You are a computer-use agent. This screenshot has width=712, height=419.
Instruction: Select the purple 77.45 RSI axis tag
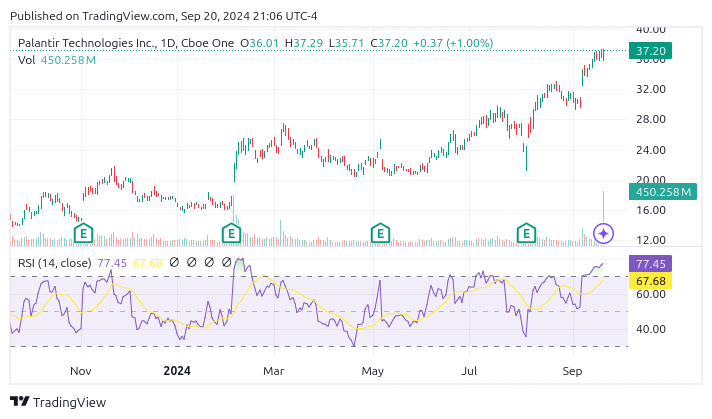[651, 265]
